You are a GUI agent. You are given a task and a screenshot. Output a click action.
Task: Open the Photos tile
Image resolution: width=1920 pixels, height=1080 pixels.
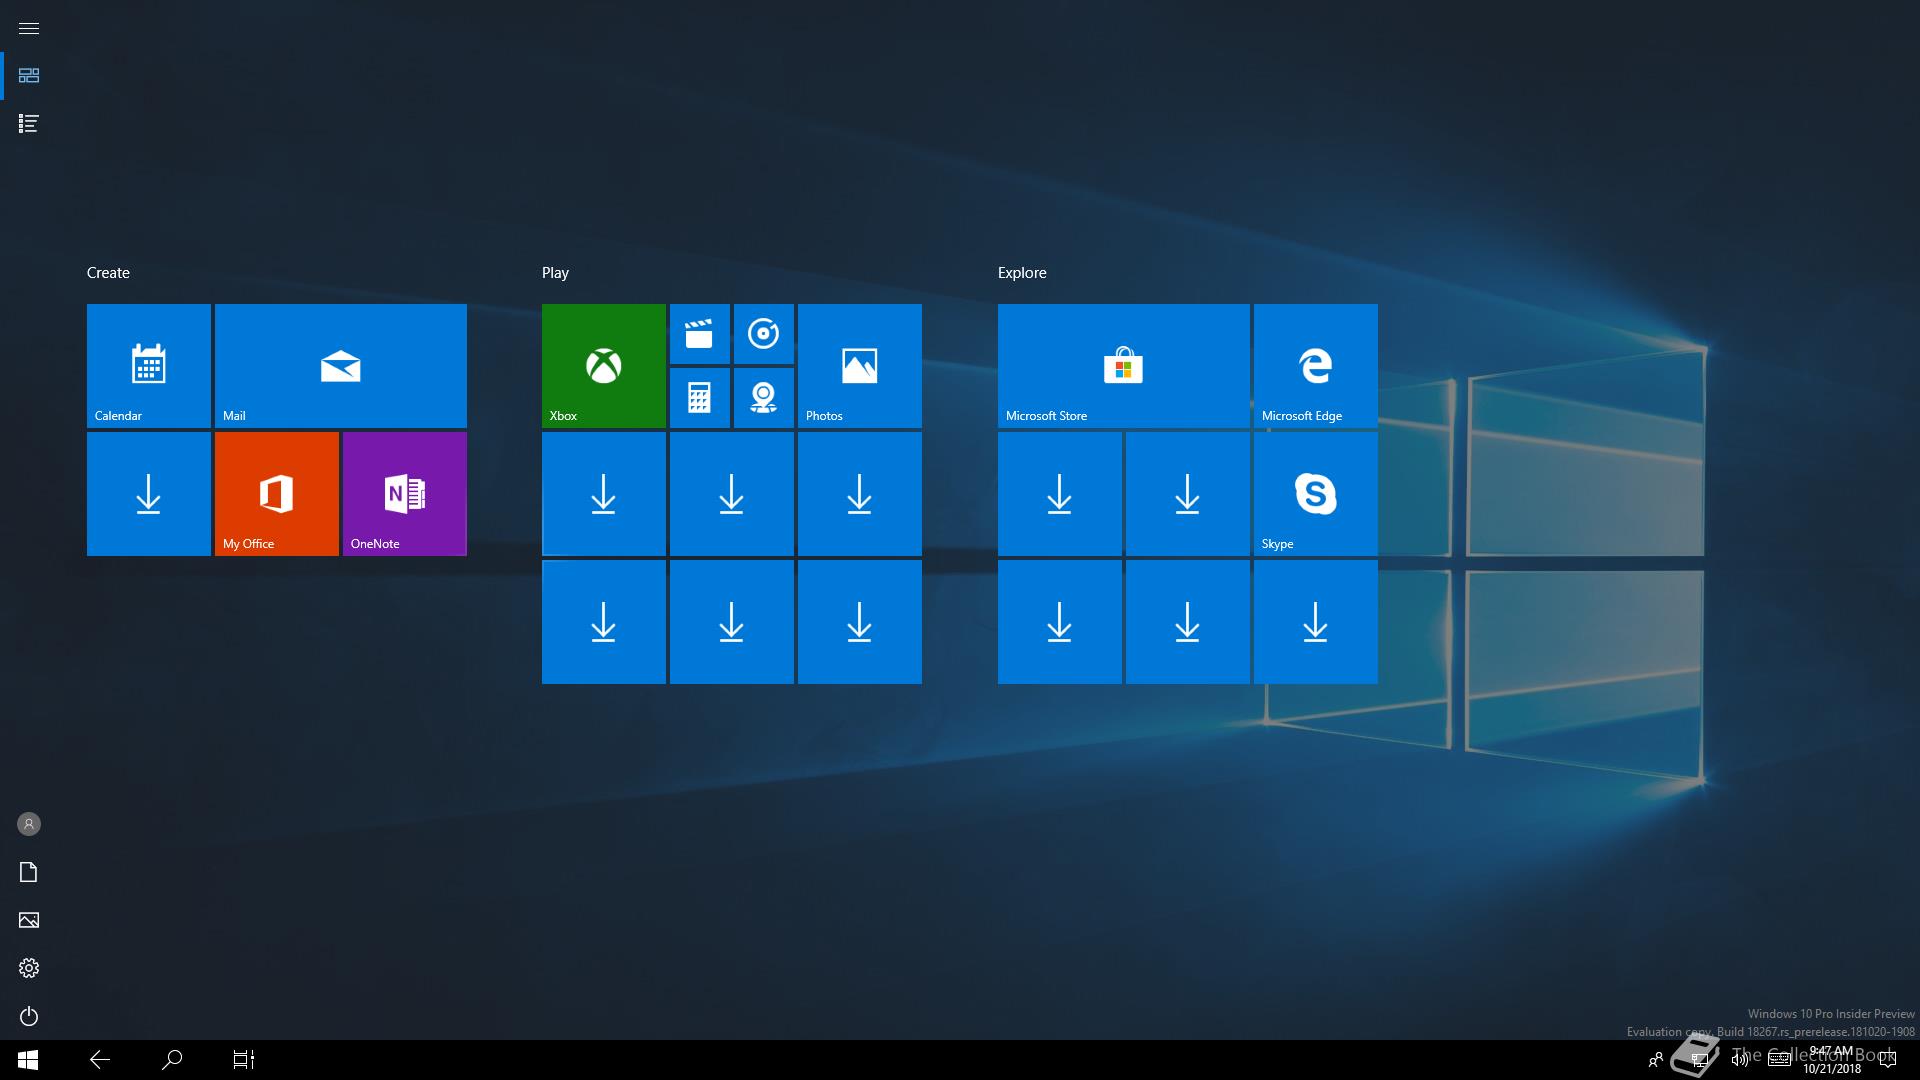860,366
